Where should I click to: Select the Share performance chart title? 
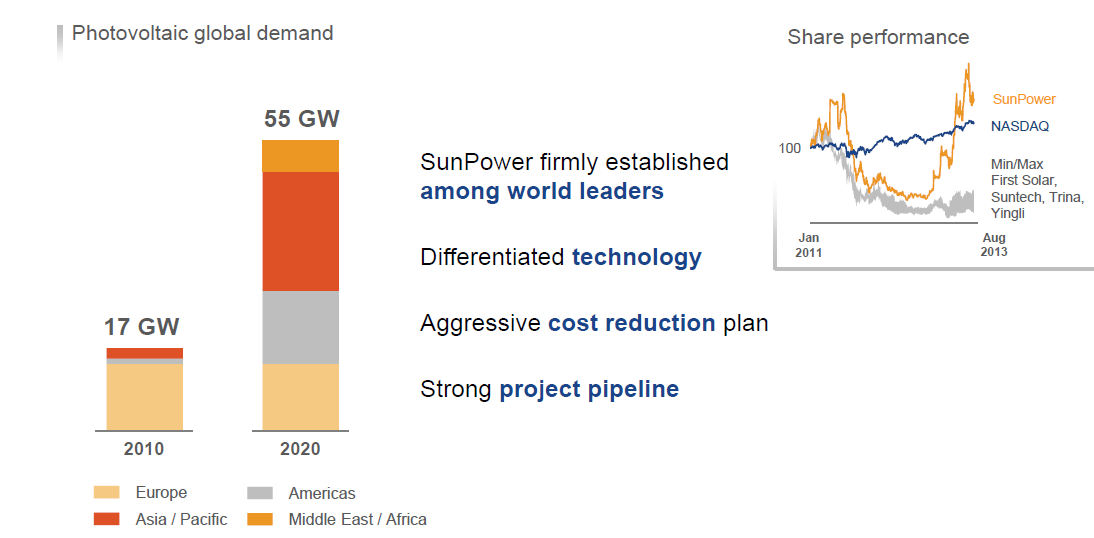(878, 38)
